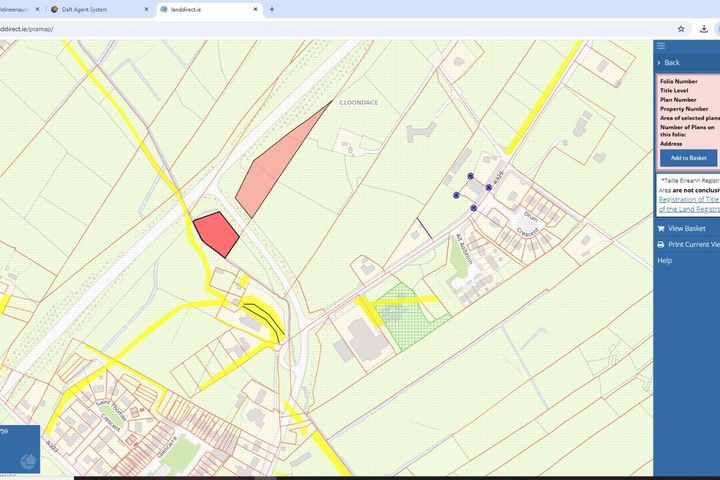Close the landdirect.ie tab
The height and width of the screenshot is (480, 720).
(x=255, y=9)
